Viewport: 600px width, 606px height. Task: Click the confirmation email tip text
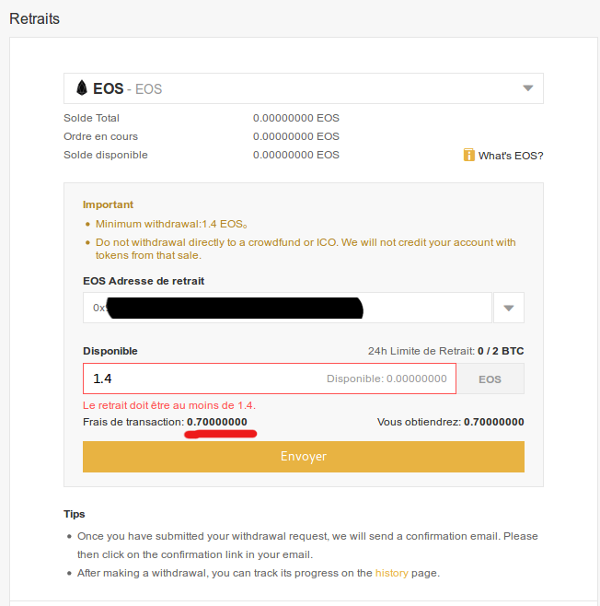tap(307, 545)
